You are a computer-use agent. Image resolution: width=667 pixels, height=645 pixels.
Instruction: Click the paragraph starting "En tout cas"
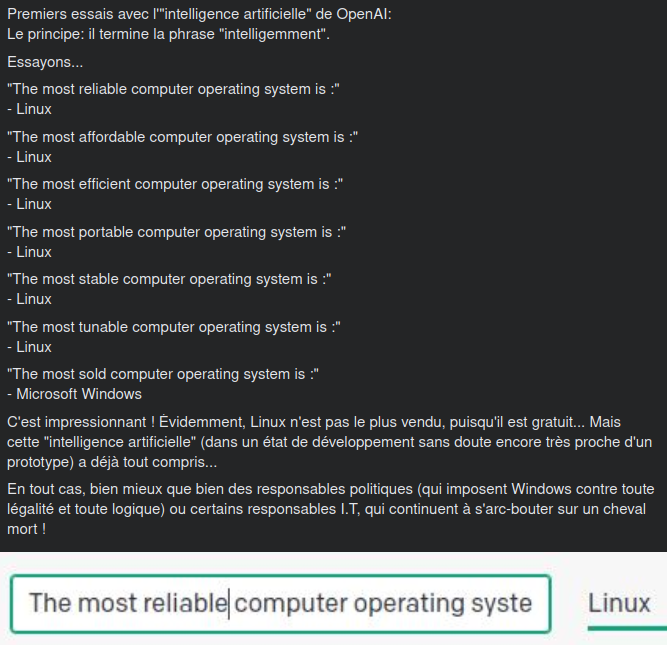click(x=328, y=508)
